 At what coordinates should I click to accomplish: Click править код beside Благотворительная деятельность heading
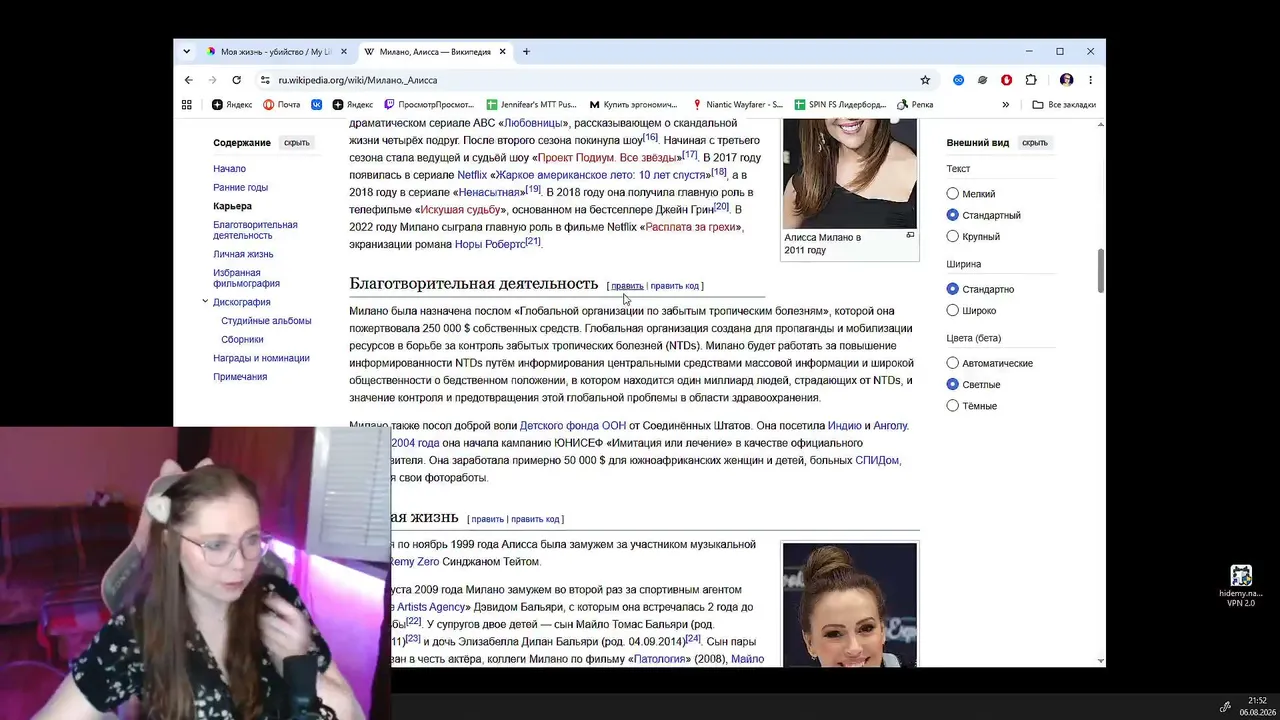675,286
